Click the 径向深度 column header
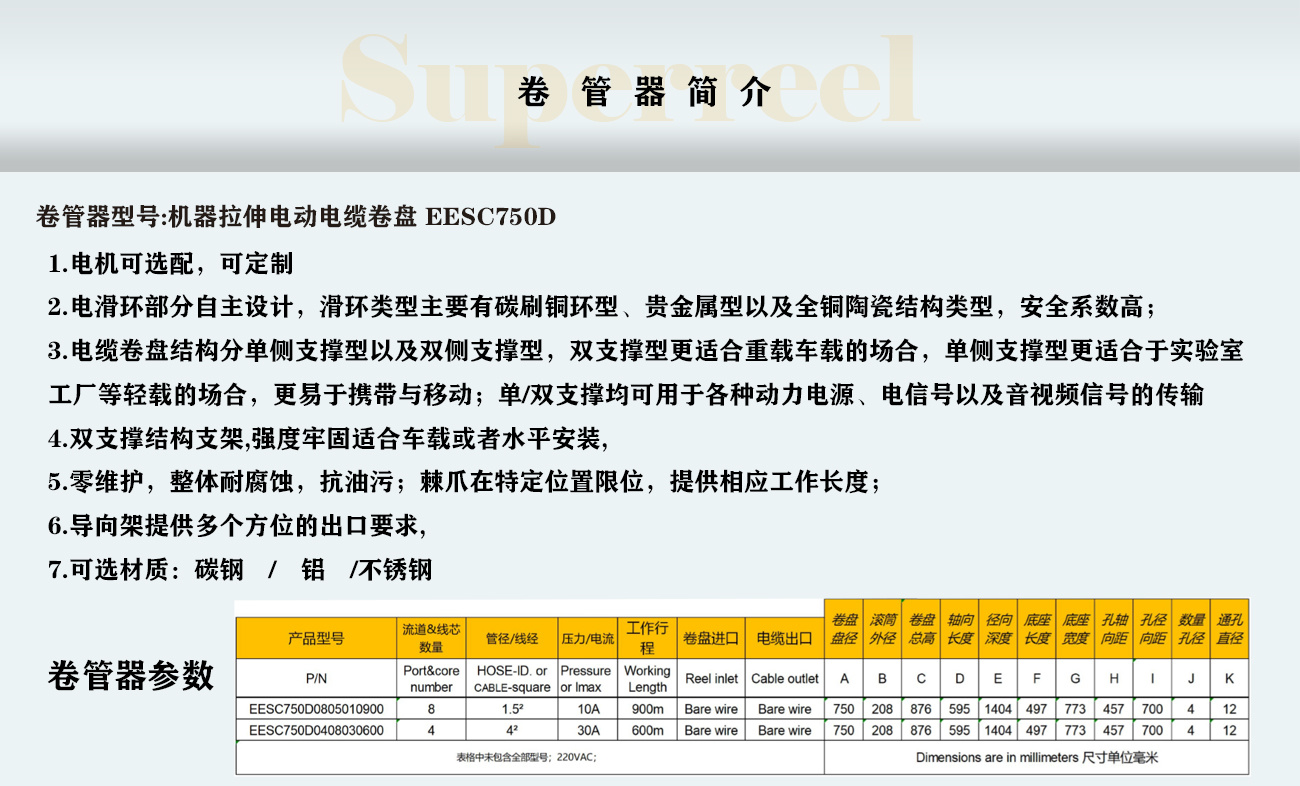This screenshot has width=1300, height=786. tap(998, 629)
